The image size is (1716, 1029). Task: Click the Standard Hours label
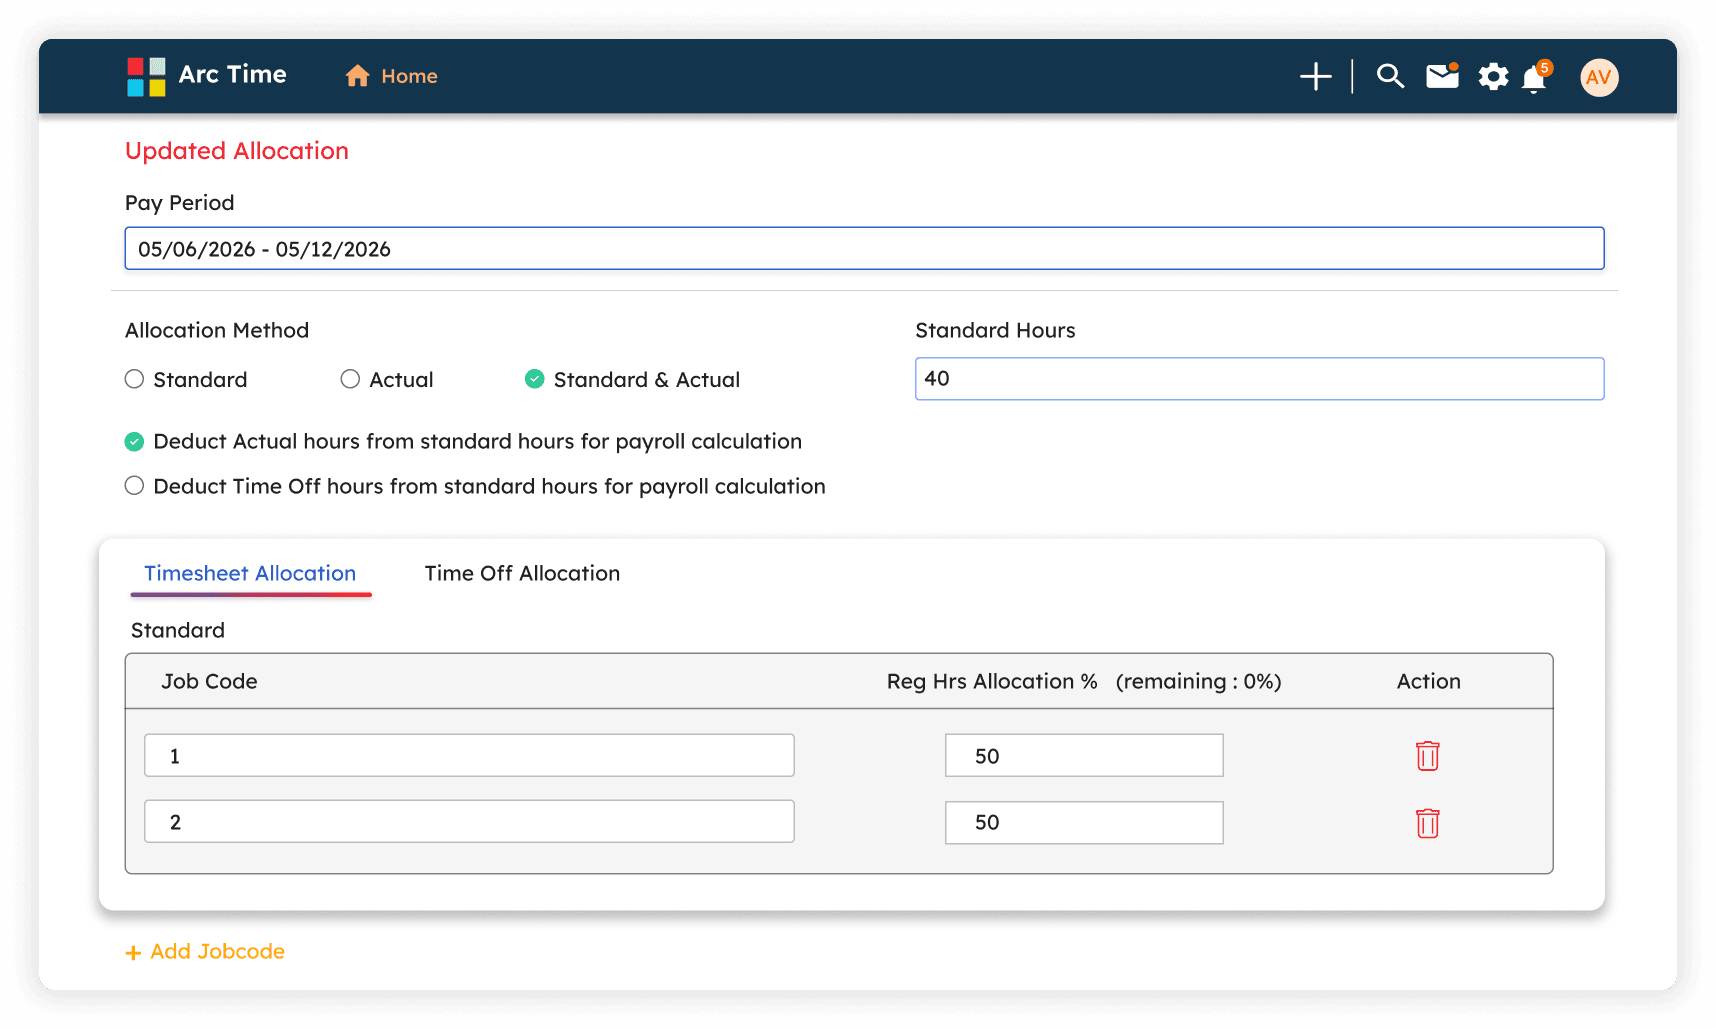click(x=995, y=330)
